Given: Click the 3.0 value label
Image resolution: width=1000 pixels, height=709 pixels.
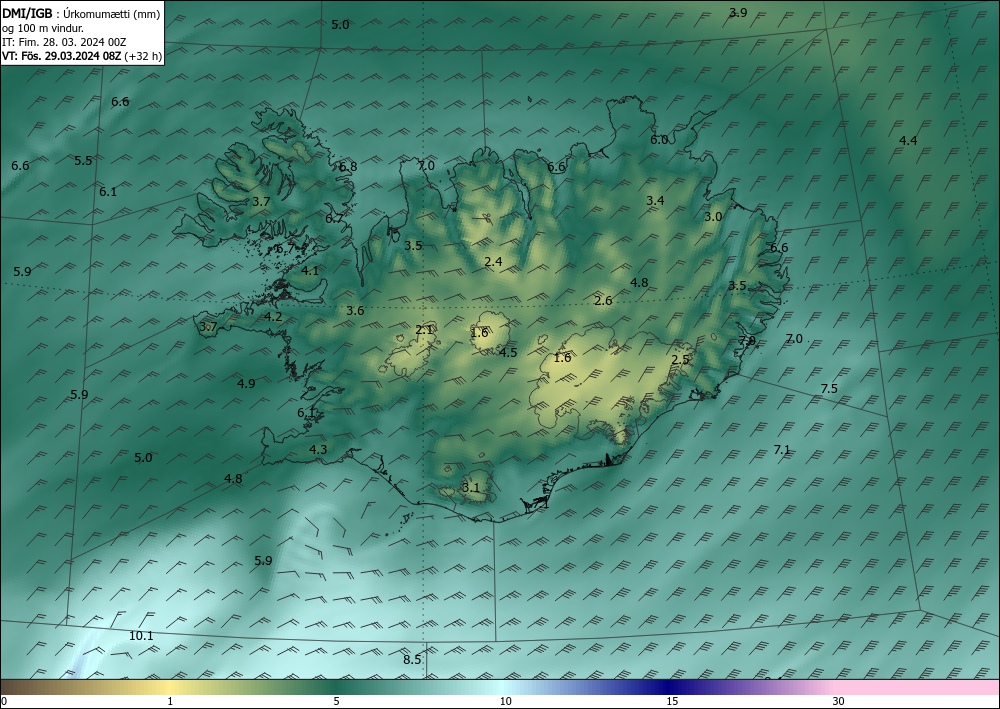Looking at the screenshot, I should [713, 217].
